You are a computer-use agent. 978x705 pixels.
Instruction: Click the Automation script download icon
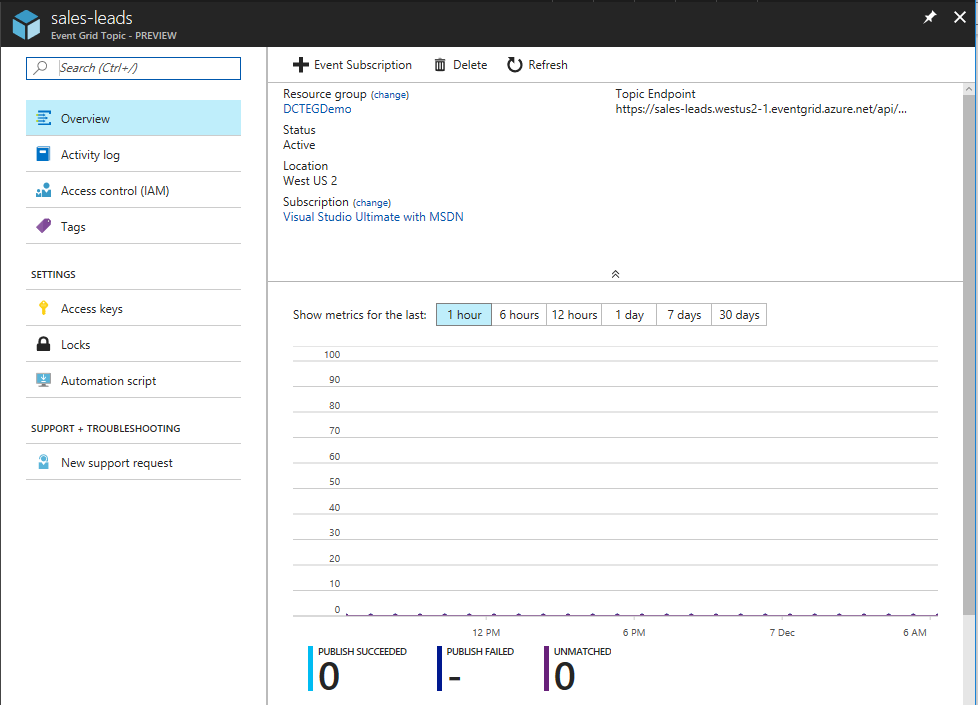(43, 380)
